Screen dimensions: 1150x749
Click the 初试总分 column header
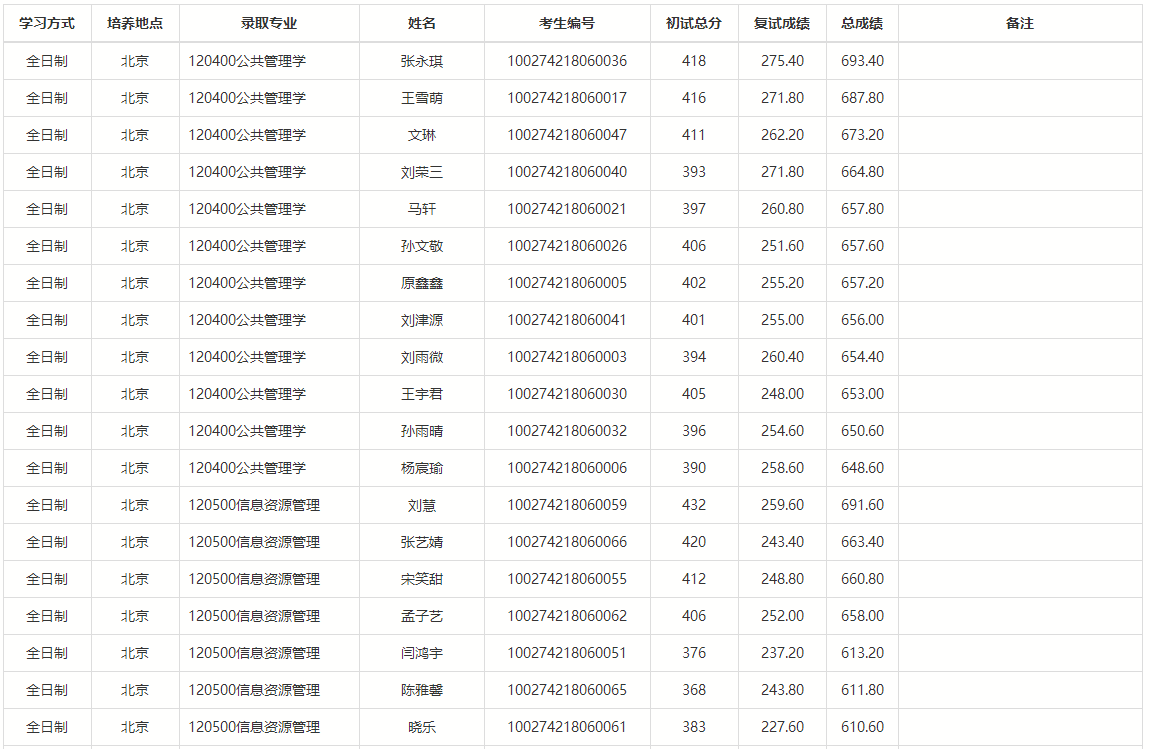pyautogui.click(x=694, y=23)
